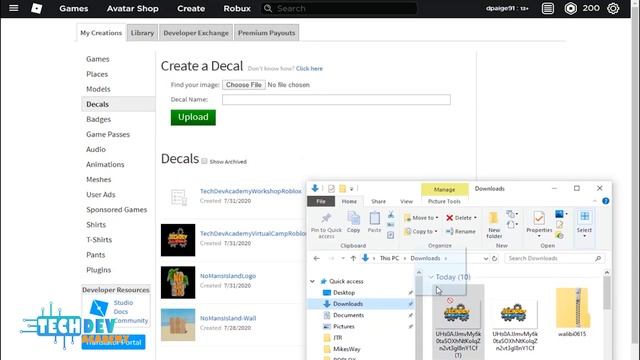Click the 'Click here' help link
The height and width of the screenshot is (360, 640).
309,69
